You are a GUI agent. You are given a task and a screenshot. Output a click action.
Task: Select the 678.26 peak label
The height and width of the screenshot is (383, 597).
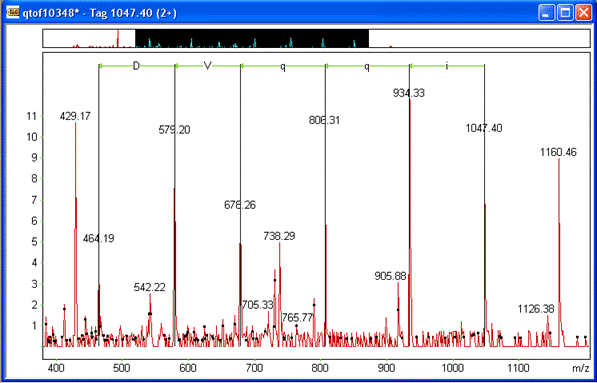240,205
